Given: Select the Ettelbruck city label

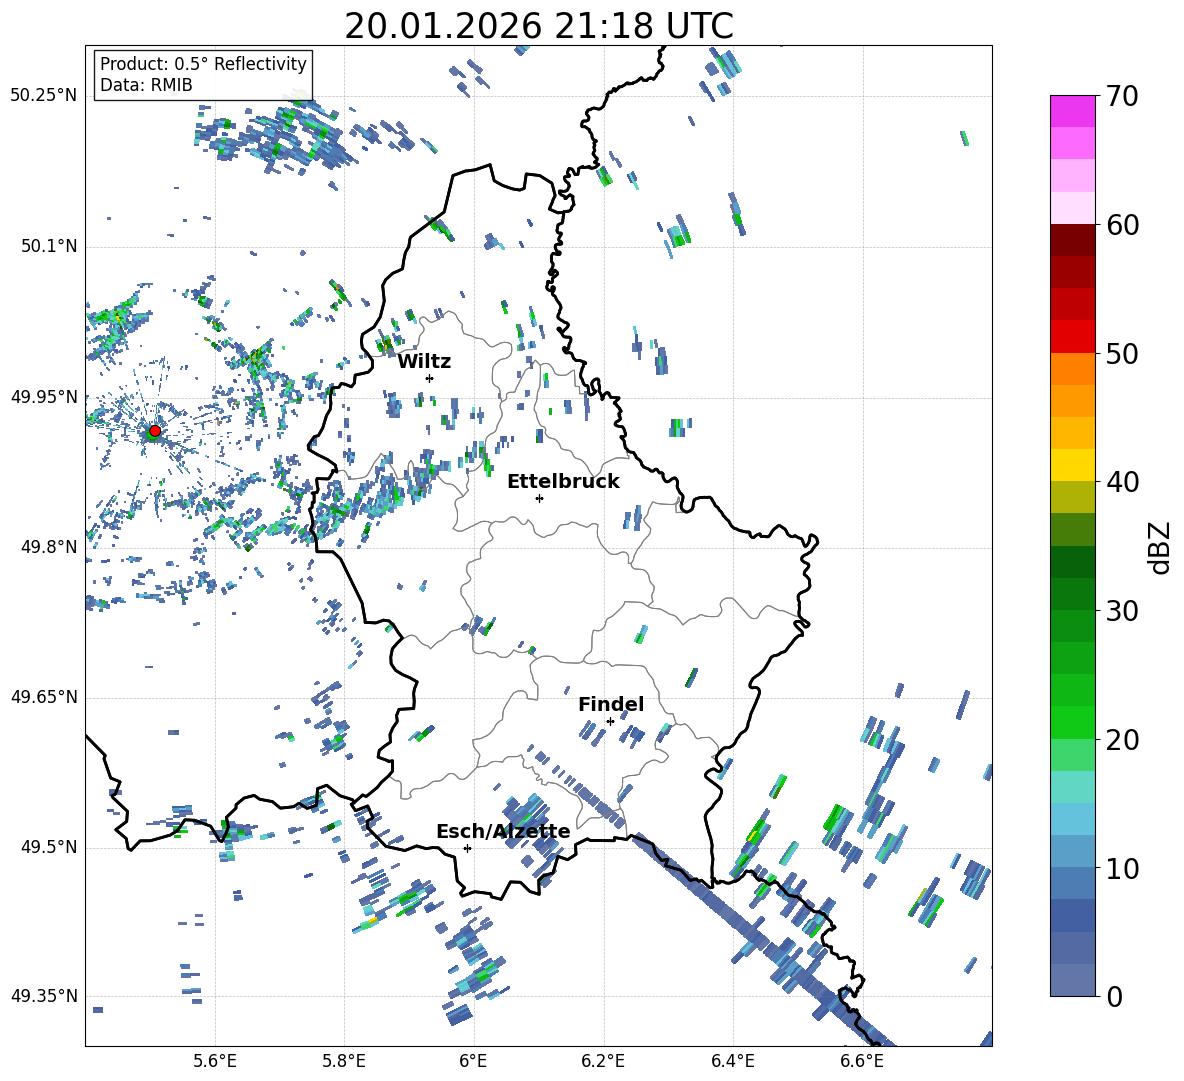Looking at the screenshot, I should [563, 482].
